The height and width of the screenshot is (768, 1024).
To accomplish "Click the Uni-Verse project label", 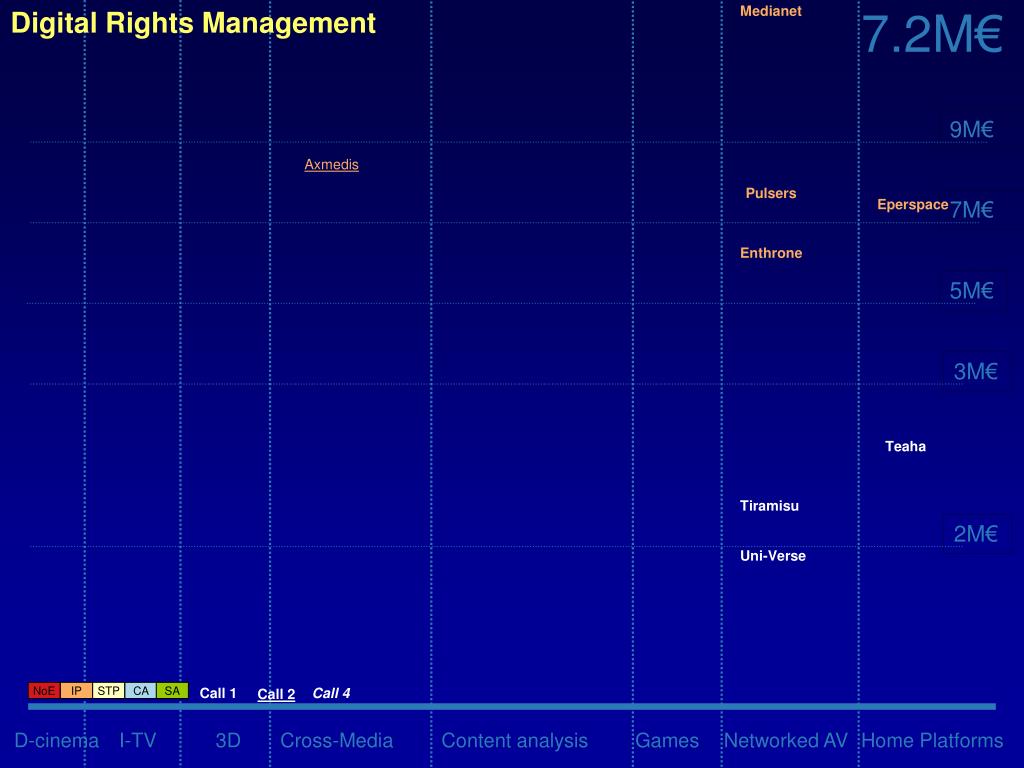I will [x=773, y=556].
